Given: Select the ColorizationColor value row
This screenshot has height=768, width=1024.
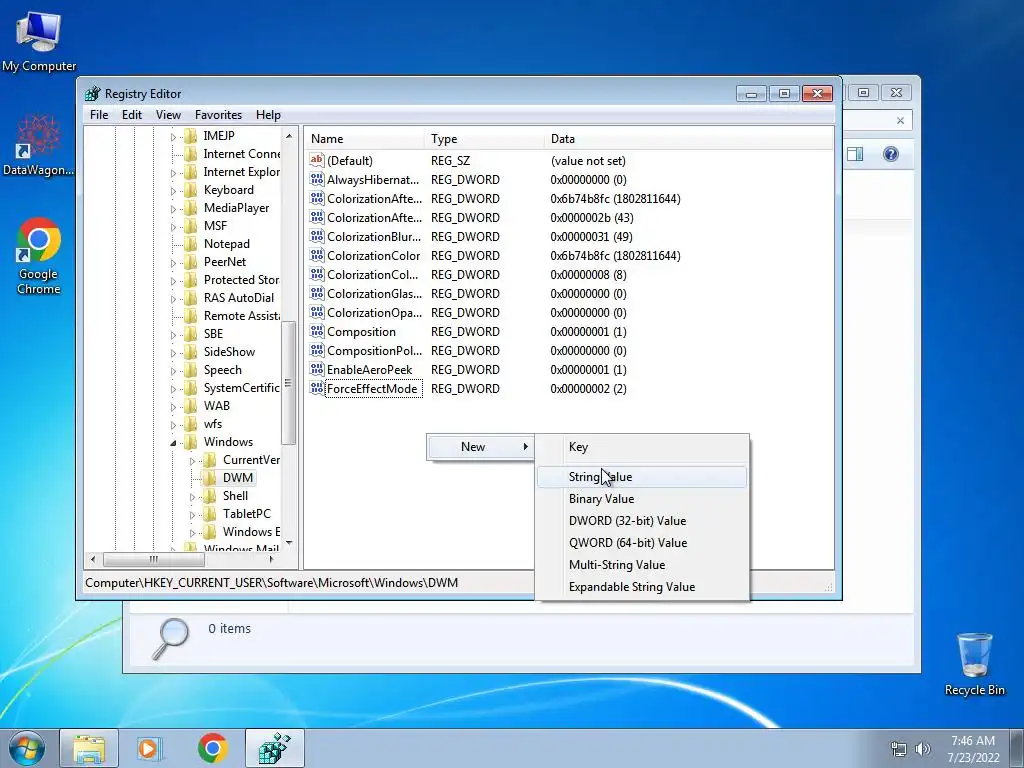Looking at the screenshot, I should click(x=568, y=256).
